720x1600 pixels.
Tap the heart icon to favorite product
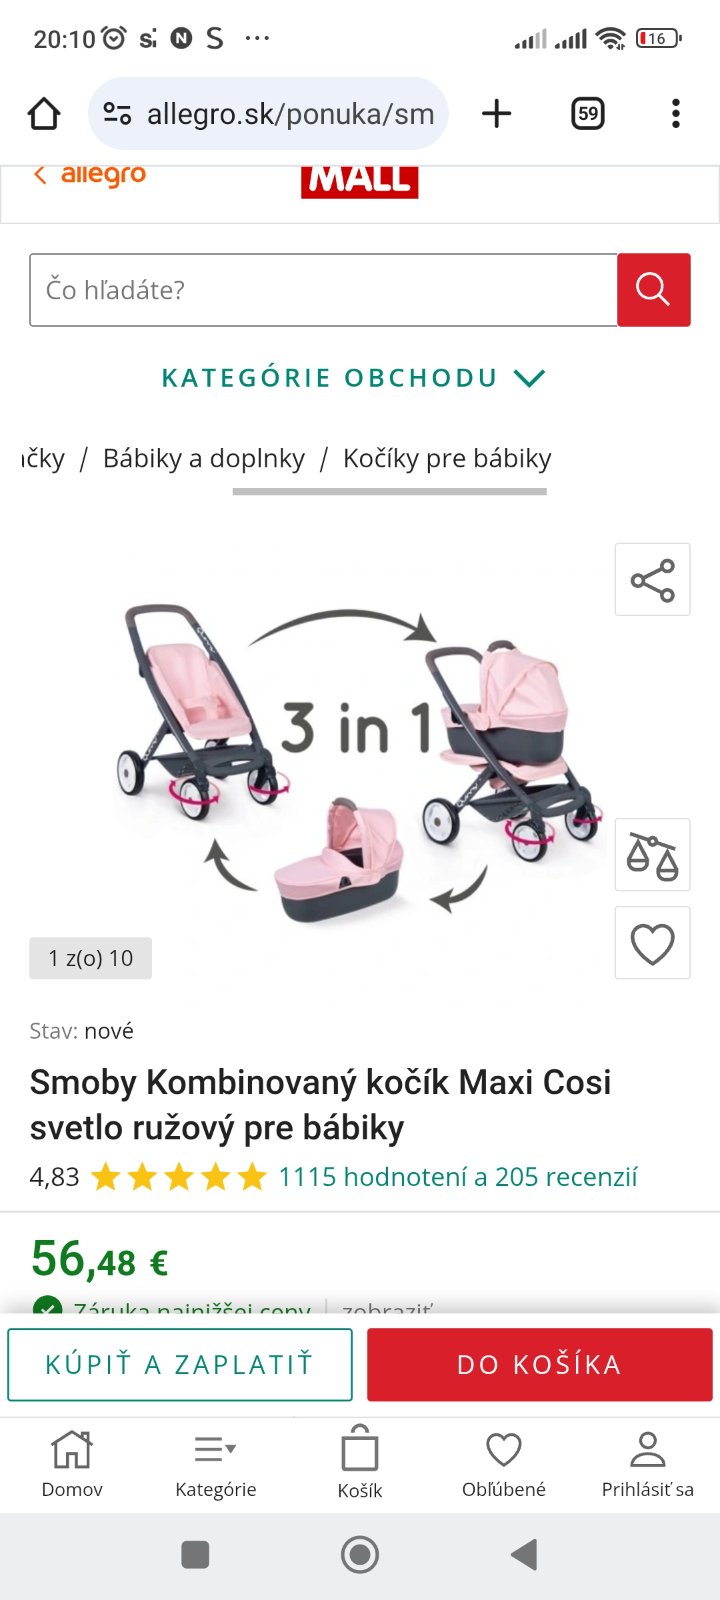pyautogui.click(x=653, y=943)
